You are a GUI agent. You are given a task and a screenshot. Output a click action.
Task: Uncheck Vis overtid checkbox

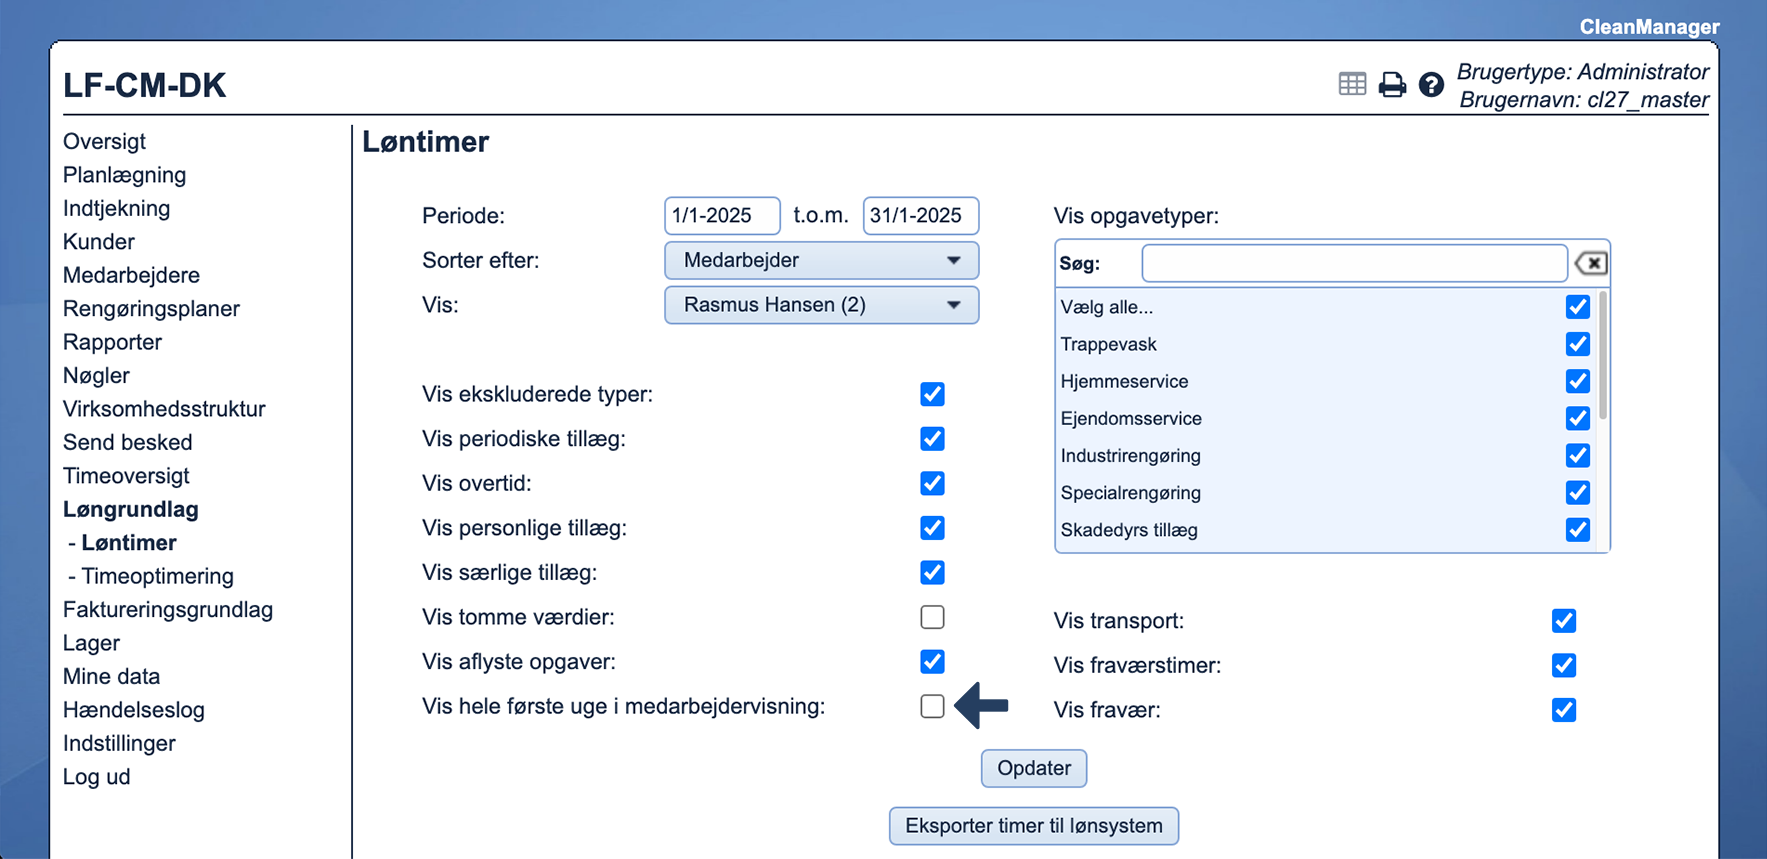932,484
